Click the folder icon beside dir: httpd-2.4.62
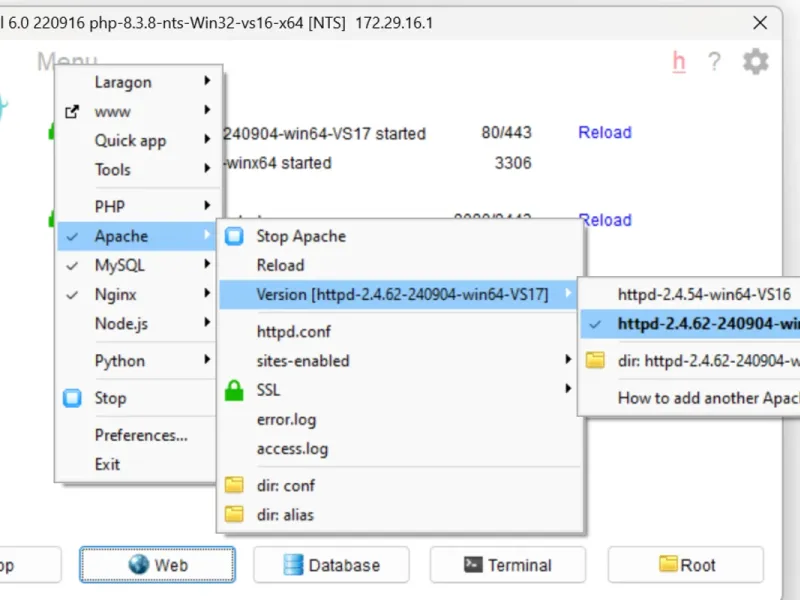This screenshot has width=800, height=600. [595, 360]
